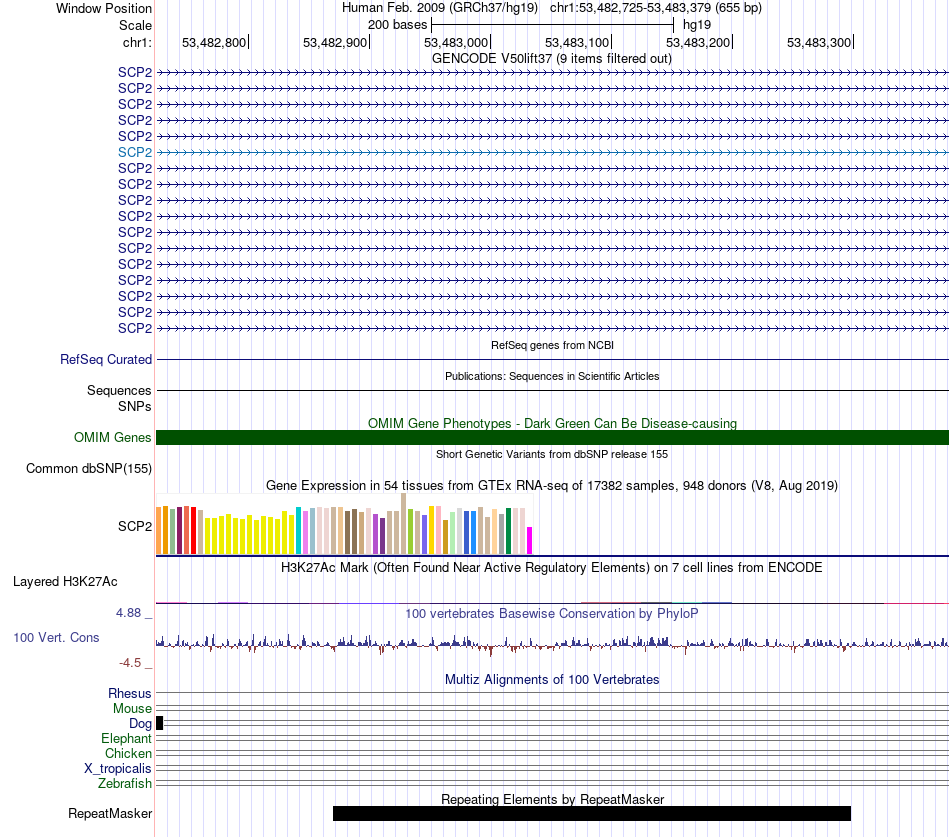This screenshot has height=837, width=950.
Task: Click the OMIM Genes track label
Action: pos(113,438)
